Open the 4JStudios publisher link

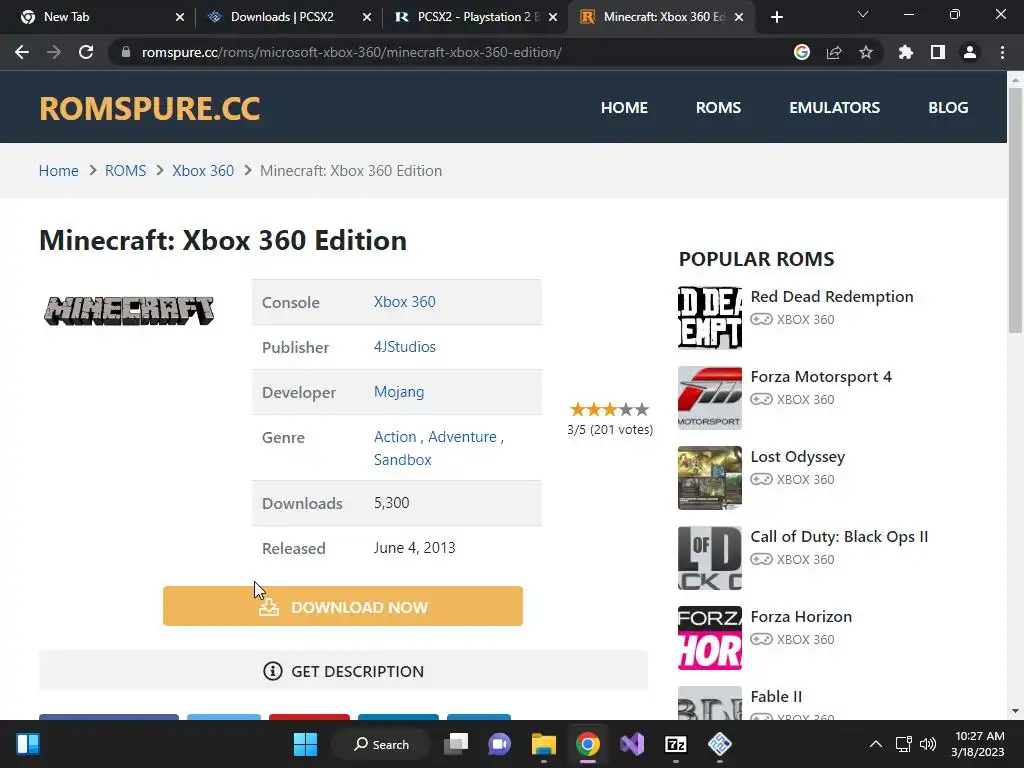click(x=404, y=347)
